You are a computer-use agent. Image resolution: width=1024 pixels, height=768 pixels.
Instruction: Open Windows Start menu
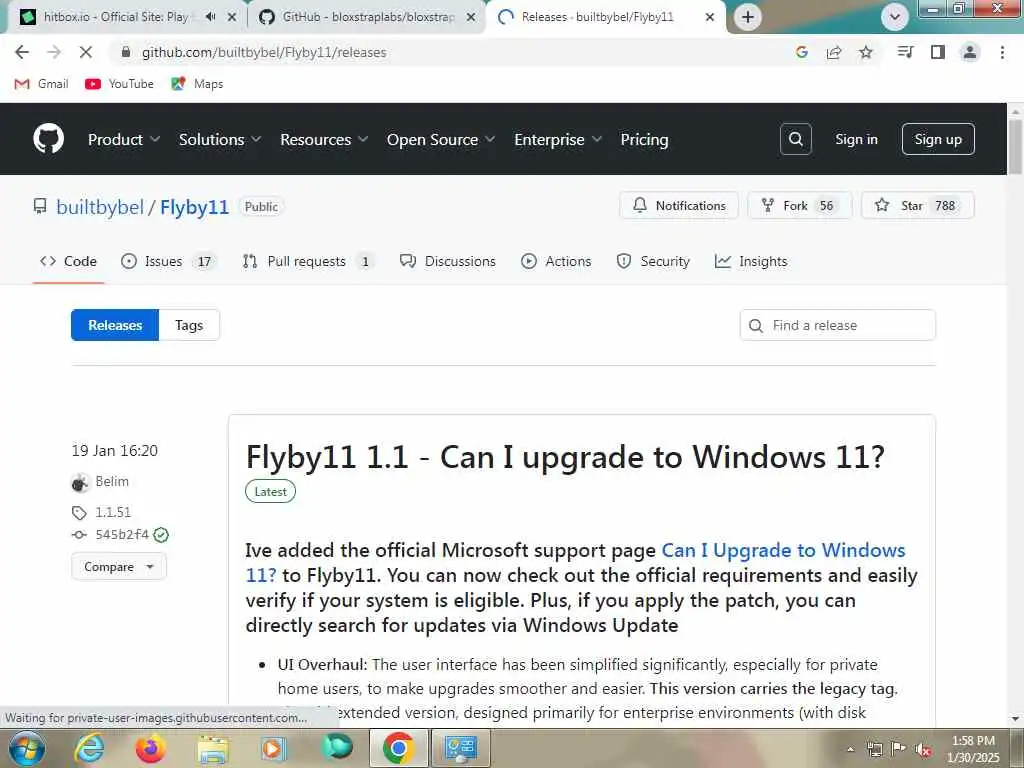click(x=26, y=748)
